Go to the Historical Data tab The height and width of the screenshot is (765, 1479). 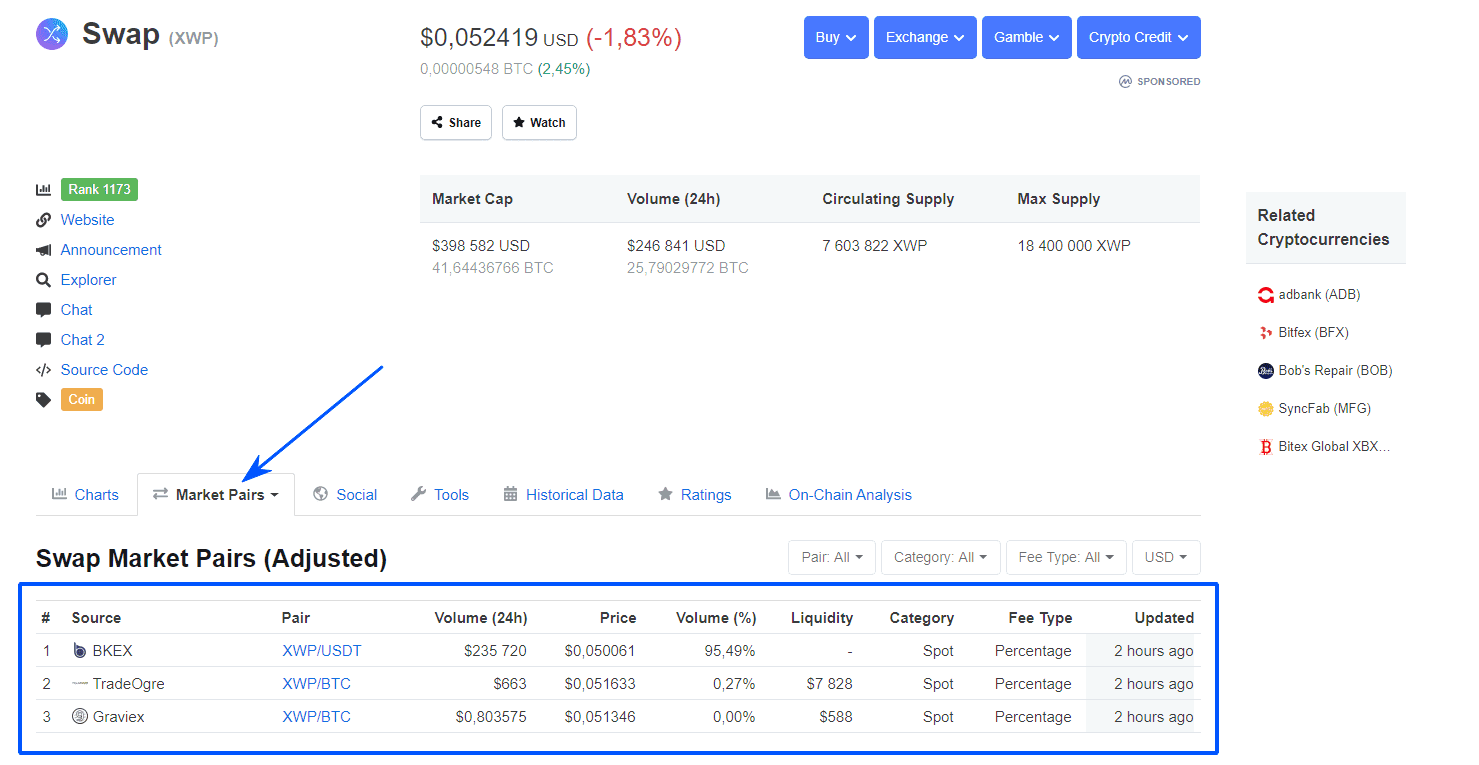tap(563, 495)
